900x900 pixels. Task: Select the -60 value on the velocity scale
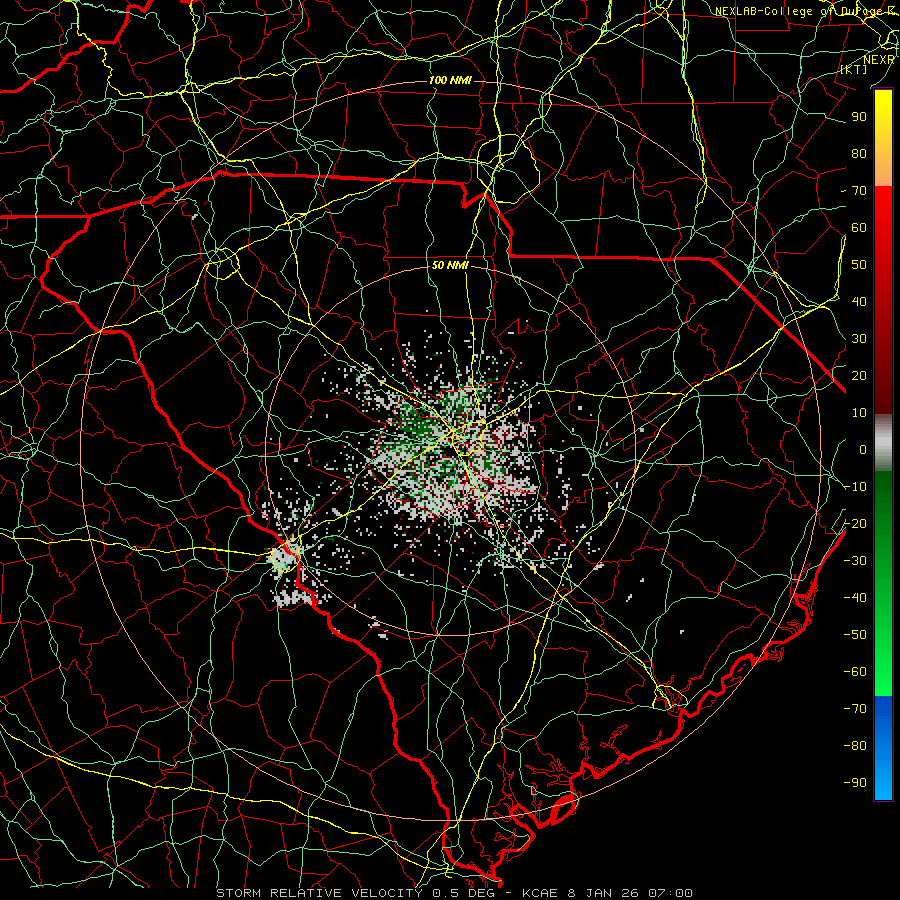[855, 672]
